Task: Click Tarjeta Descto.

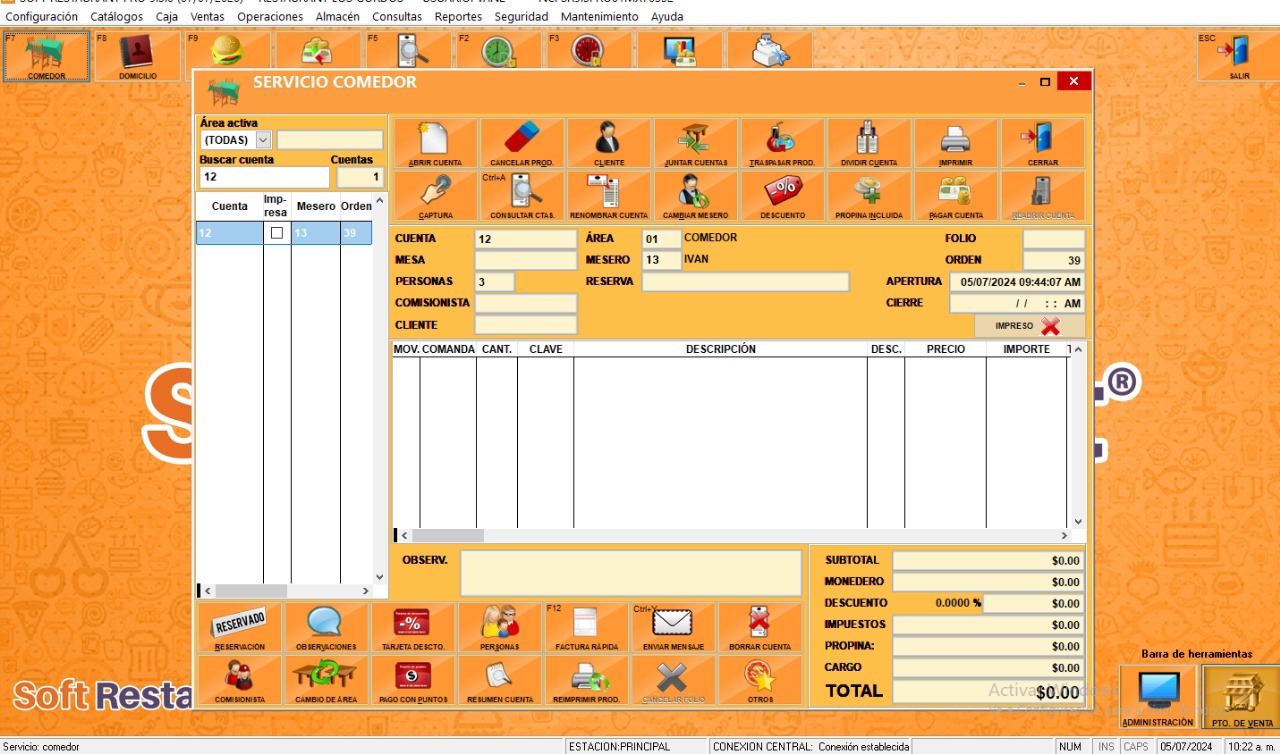Action: 413,627
